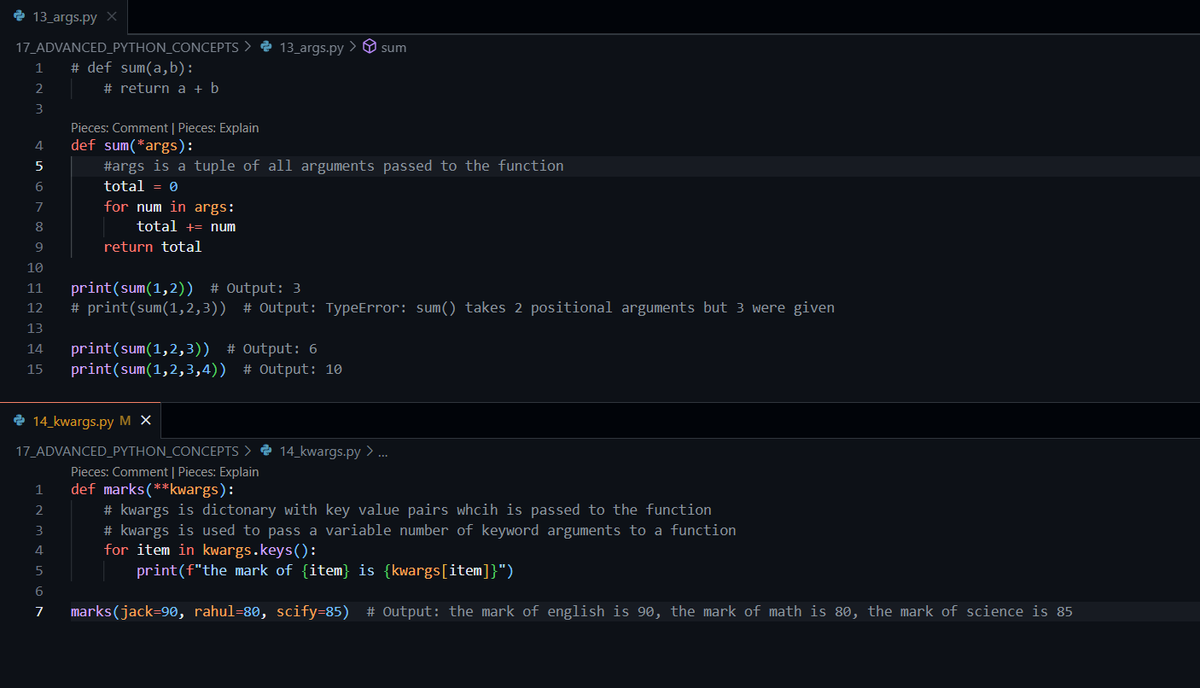The height and width of the screenshot is (688, 1200).
Task: Click Python file icon on 13_args.py tab
Action: (x=20, y=17)
